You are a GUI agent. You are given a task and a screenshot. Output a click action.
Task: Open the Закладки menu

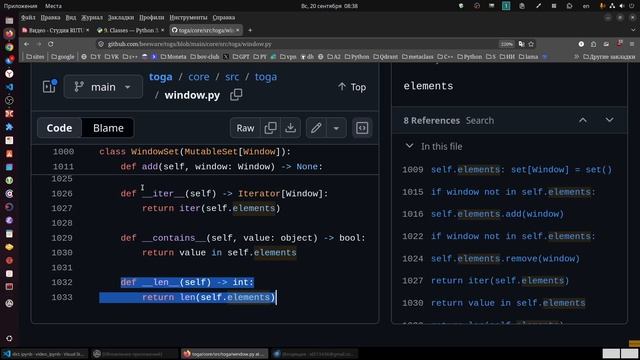click(x=121, y=18)
